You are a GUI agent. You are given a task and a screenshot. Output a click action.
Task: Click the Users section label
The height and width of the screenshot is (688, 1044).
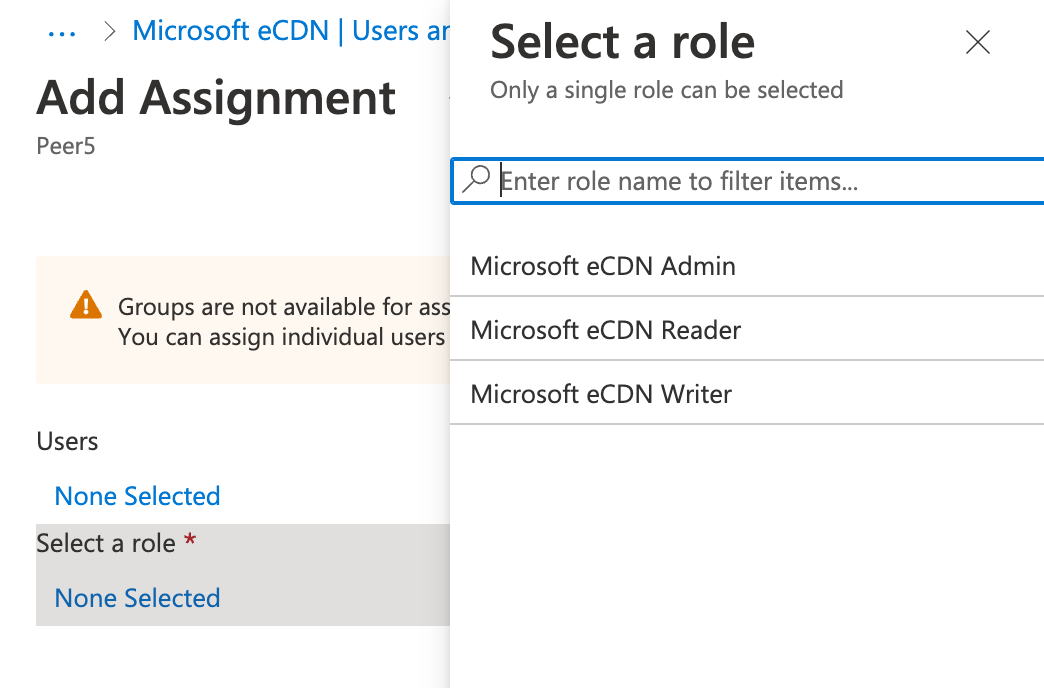click(x=67, y=441)
